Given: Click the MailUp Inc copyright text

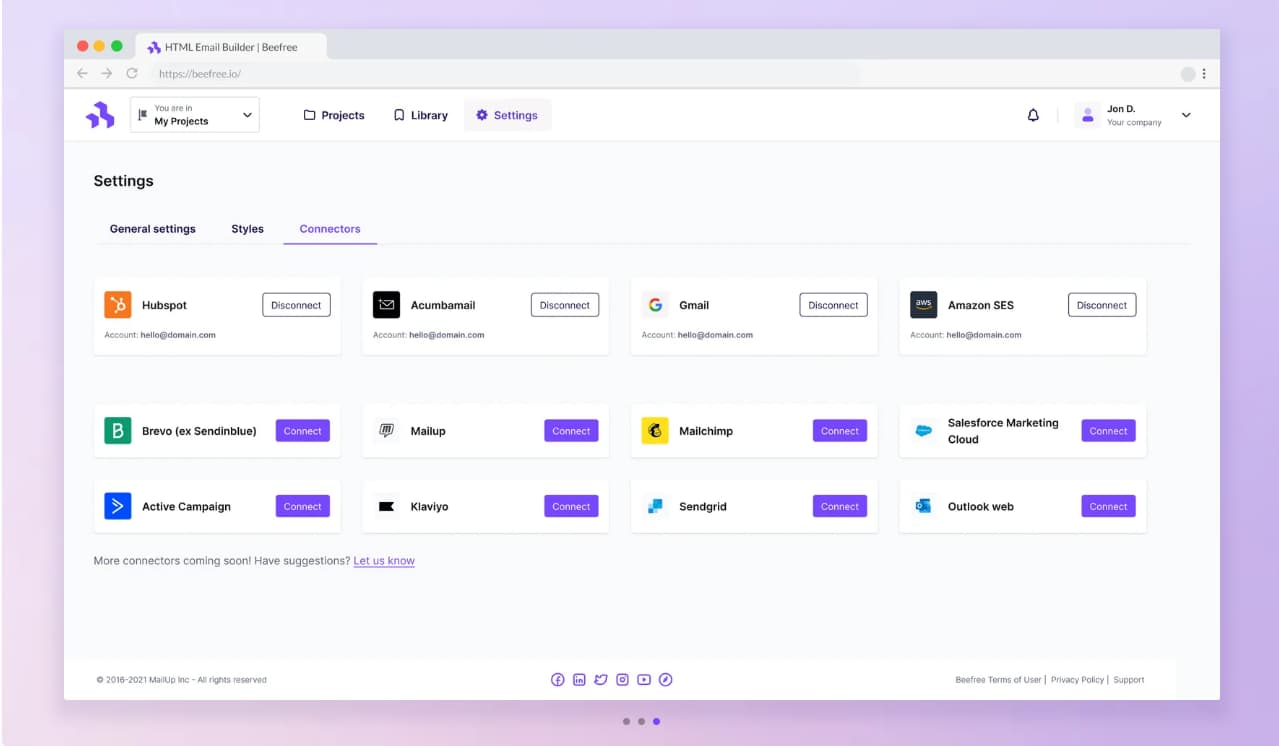Looking at the screenshot, I should (182, 680).
